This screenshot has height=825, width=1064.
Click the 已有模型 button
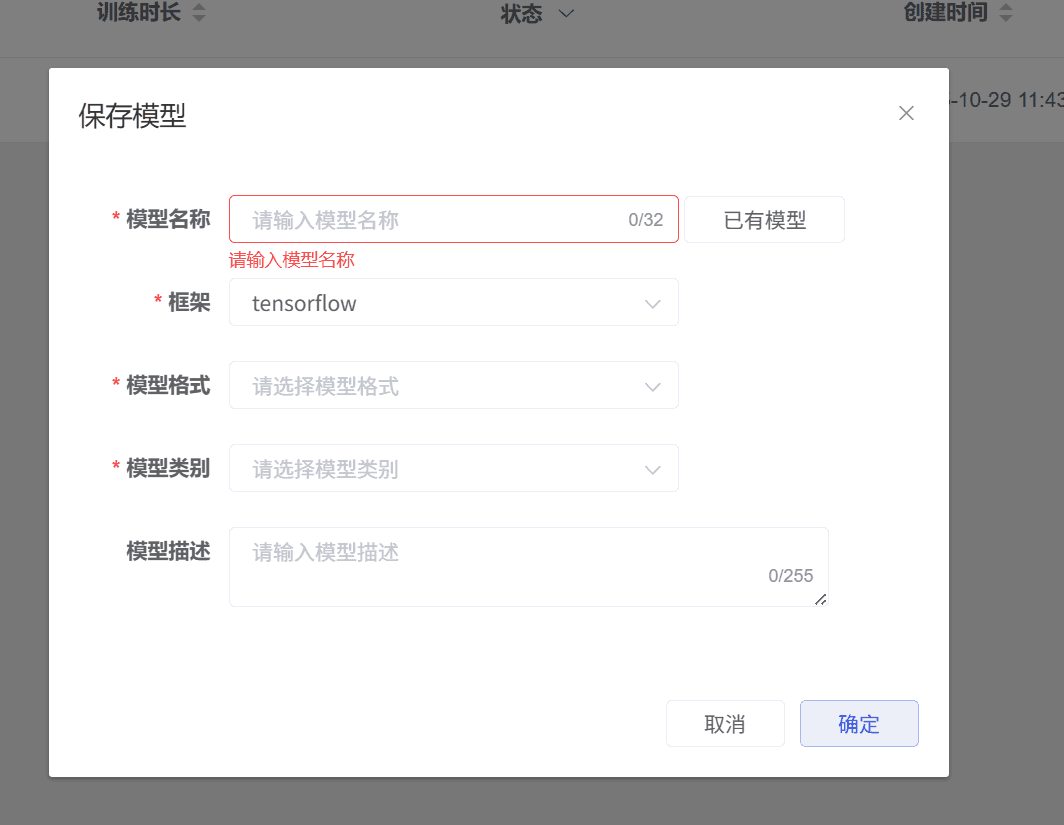764,220
